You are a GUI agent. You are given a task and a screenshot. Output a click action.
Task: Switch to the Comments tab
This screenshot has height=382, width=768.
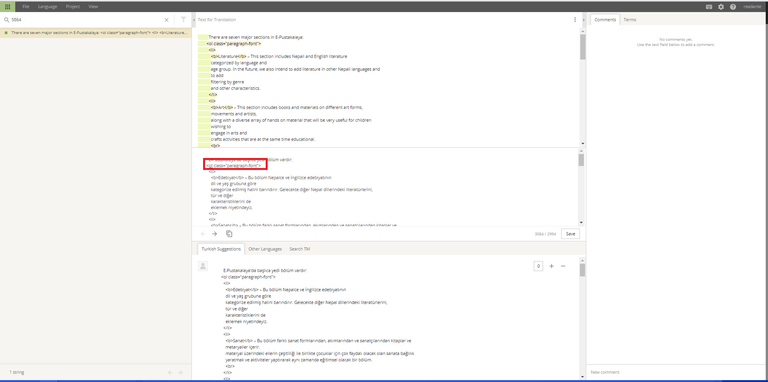pos(605,20)
